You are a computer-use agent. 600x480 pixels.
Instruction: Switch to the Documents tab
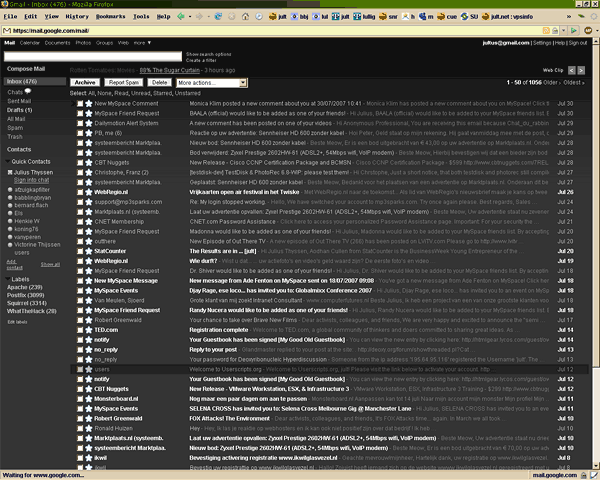point(57,43)
